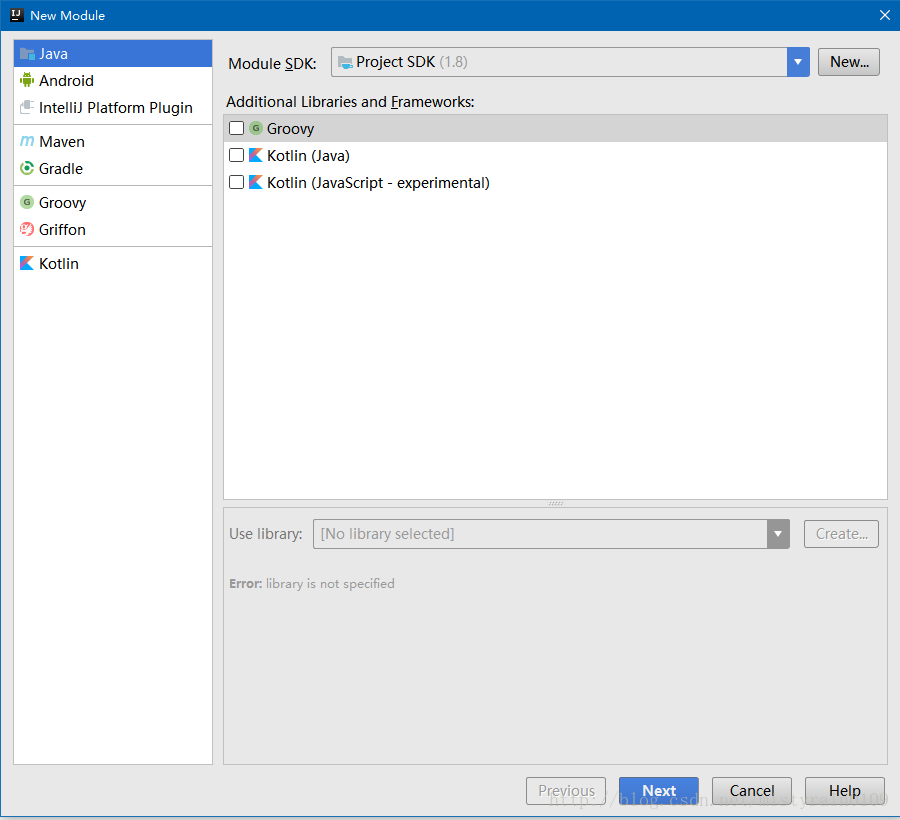Click the Error: library is not specified text
This screenshot has height=820, width=900.
pyautogui.click(x=312, y=584)
